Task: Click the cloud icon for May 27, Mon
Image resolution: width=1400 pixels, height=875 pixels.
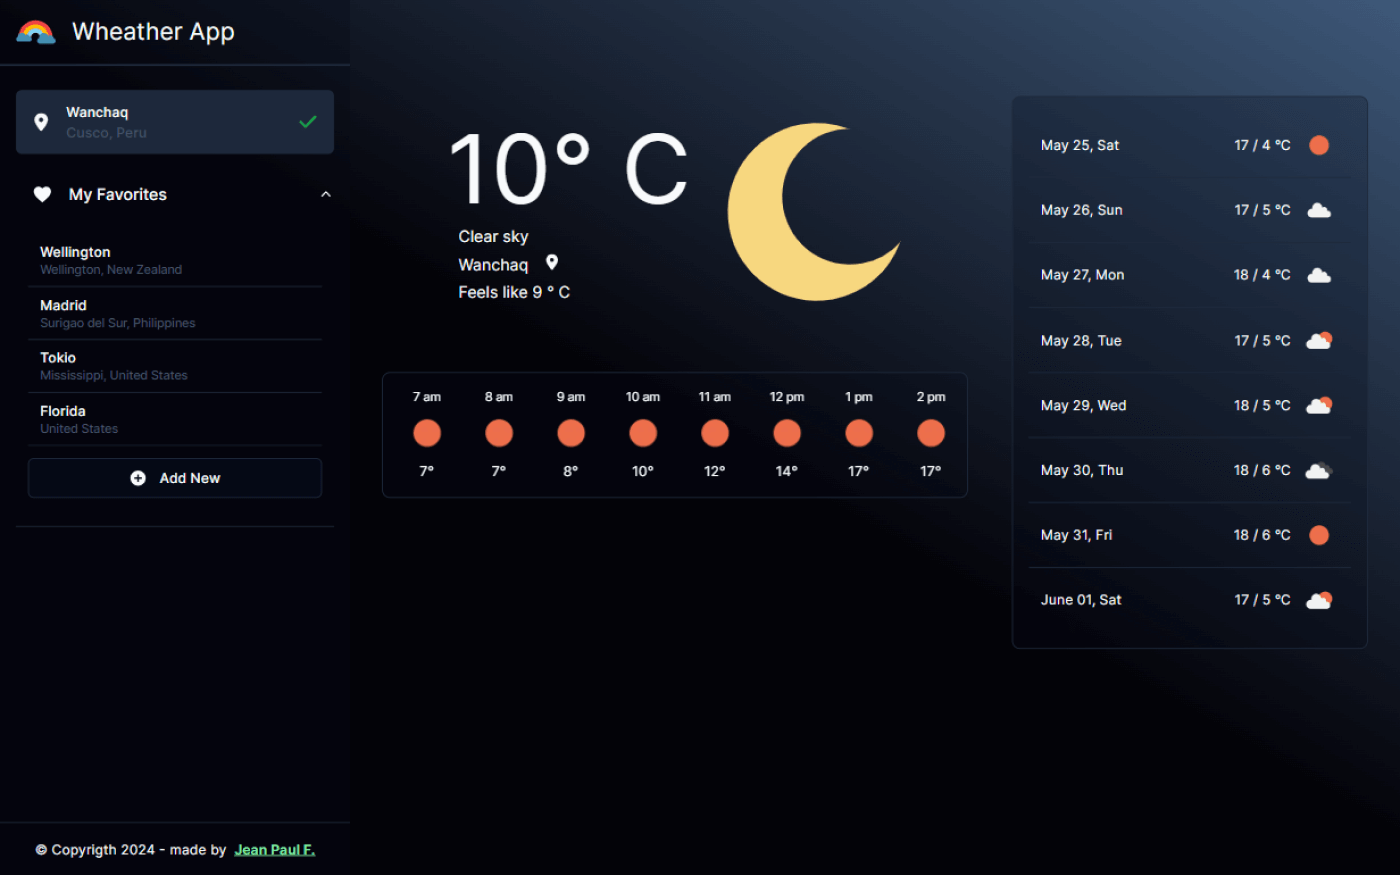Action: [1318, 275]
